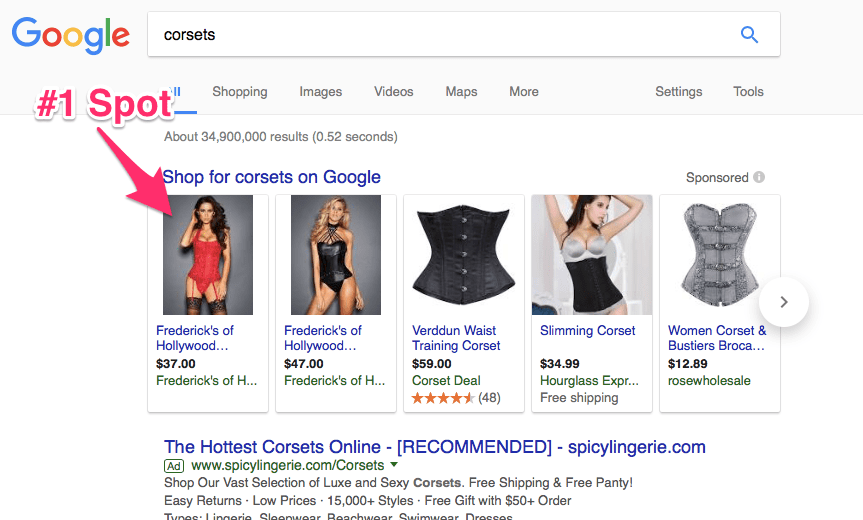
Task: Switch to the Shopping tab
Action: click(240, 91)
